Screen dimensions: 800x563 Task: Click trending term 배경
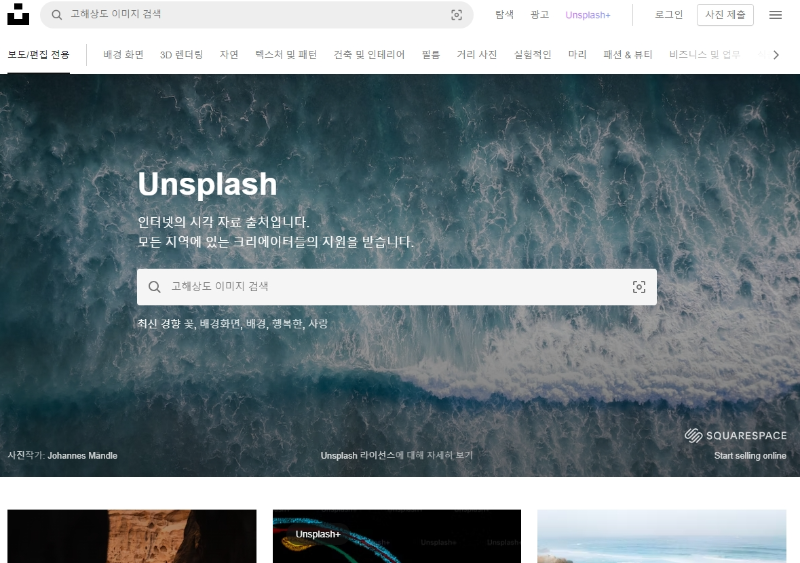click(x=256, y=324)
